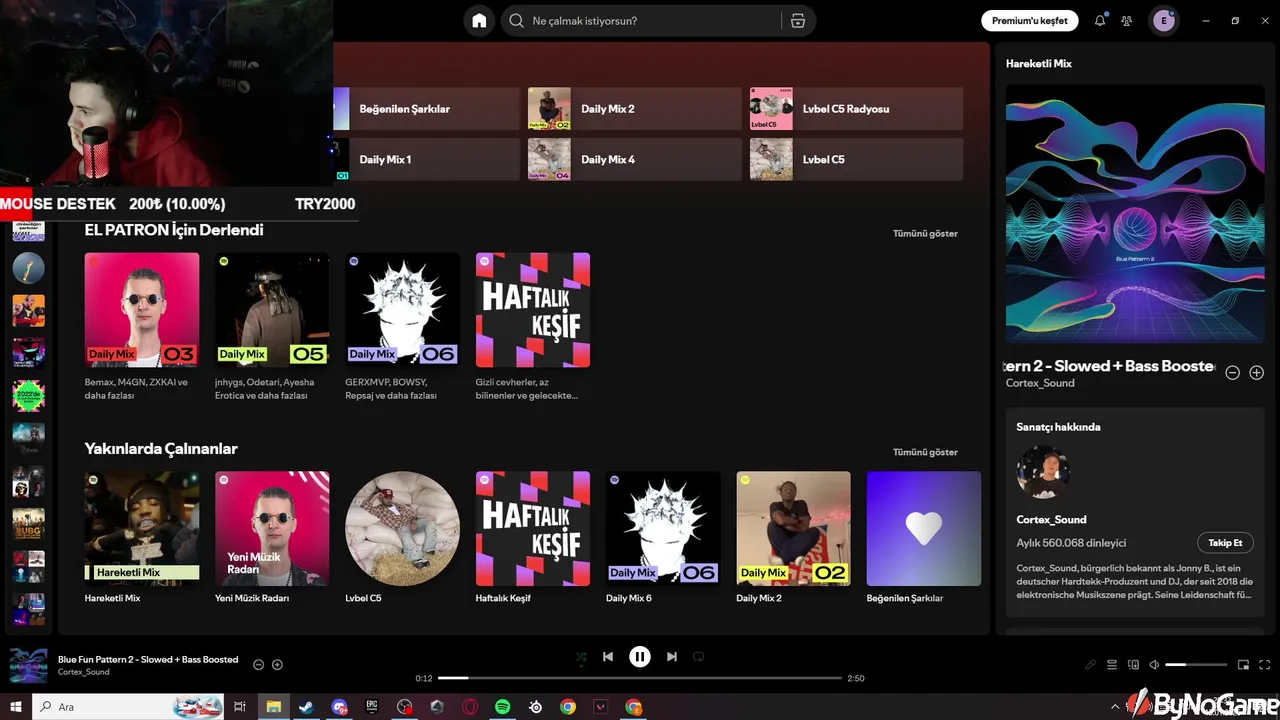Open 'Daily Mix 4' shortcut tile
The image size is (1280, 720).
pyautogui.click(x=634, y=159)
